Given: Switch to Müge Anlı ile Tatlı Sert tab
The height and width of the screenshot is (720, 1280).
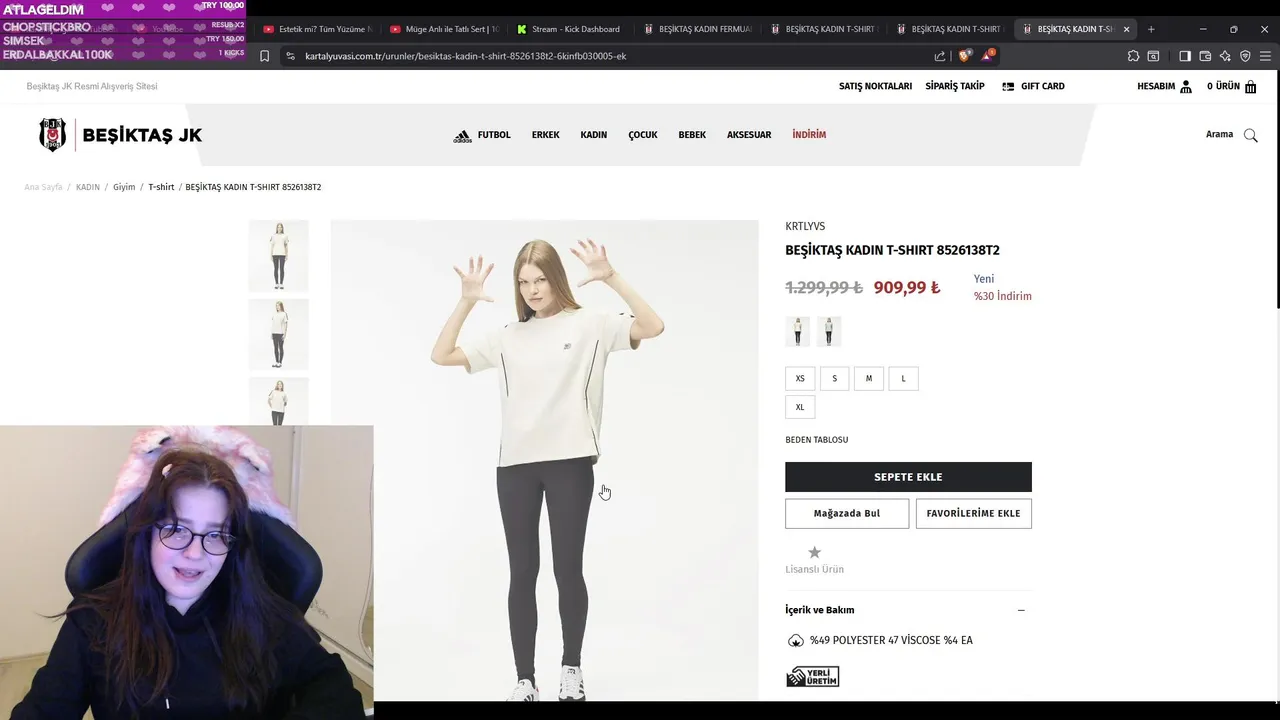Looking at the screenshot, I should pos(444,29).
